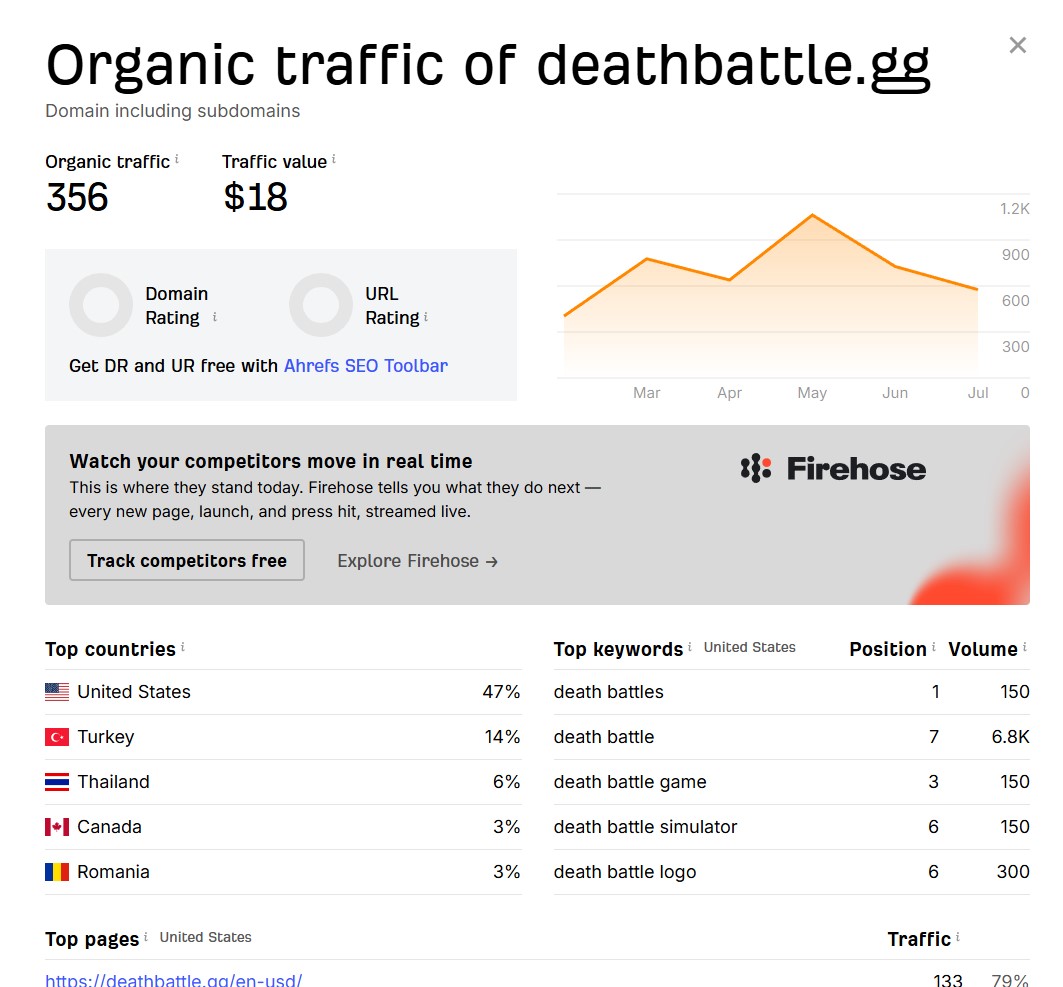This screenshot has width=1063, height=987.
Task: Click Position column info icon
Action: point(934,647)
